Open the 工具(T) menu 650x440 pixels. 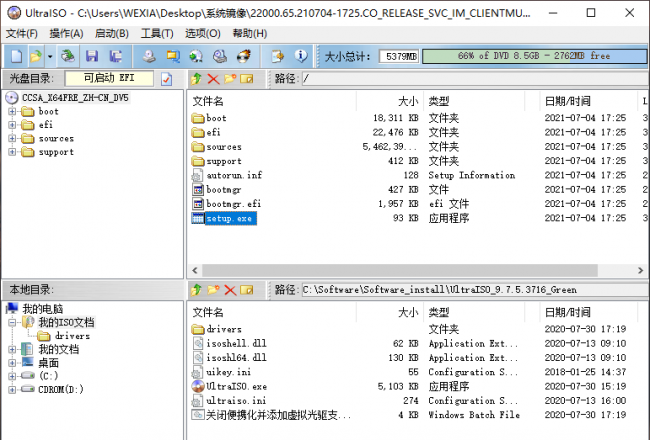click(x=157, y=33)
